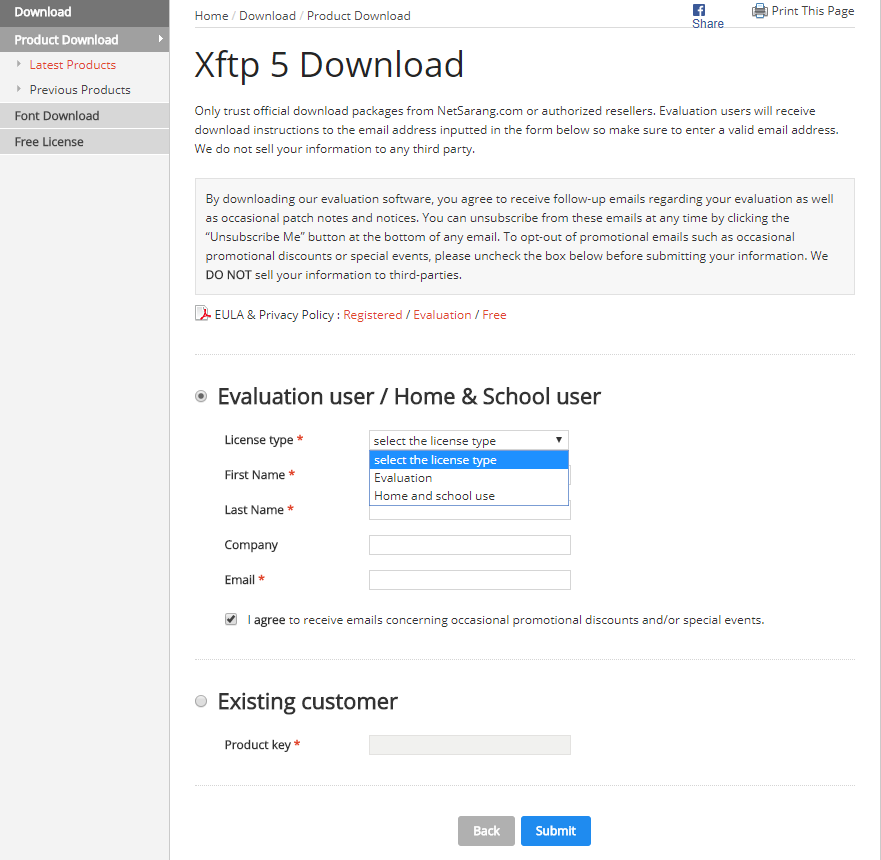Select Evaluation user / Home & School radio
The height and width of the screenshot is (860, 881).
(201, 397)
